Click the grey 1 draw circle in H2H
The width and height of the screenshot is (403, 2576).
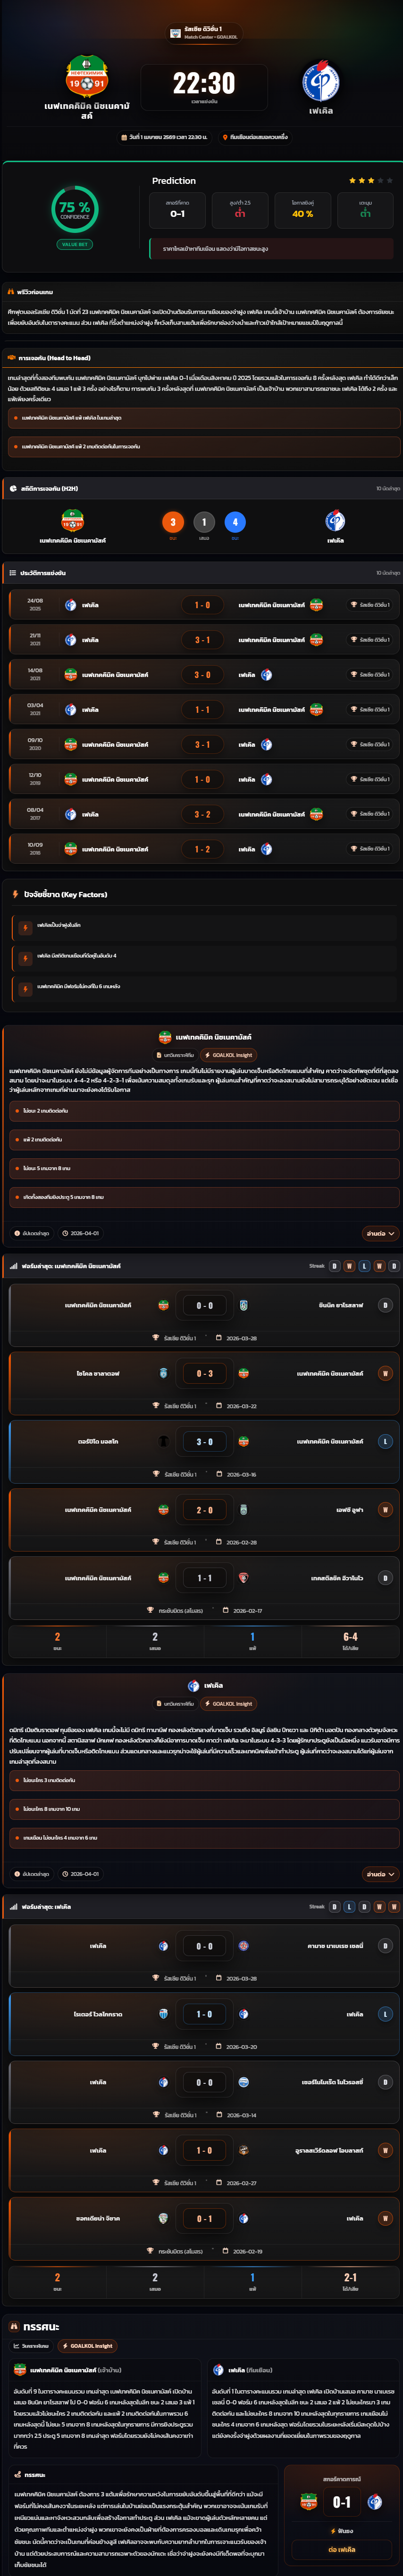point(204,522)
